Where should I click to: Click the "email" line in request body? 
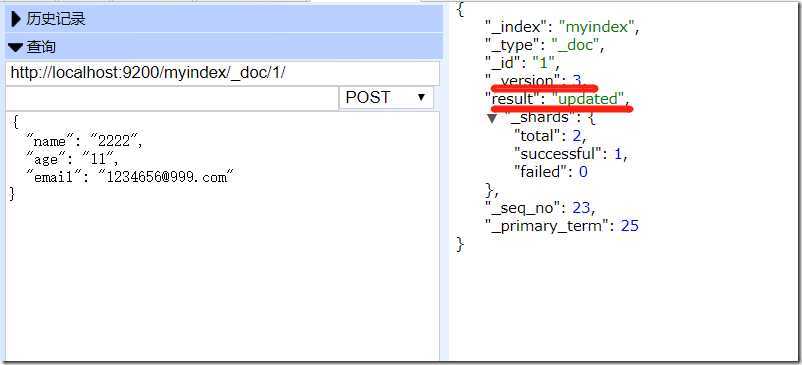tap(130, 177)
